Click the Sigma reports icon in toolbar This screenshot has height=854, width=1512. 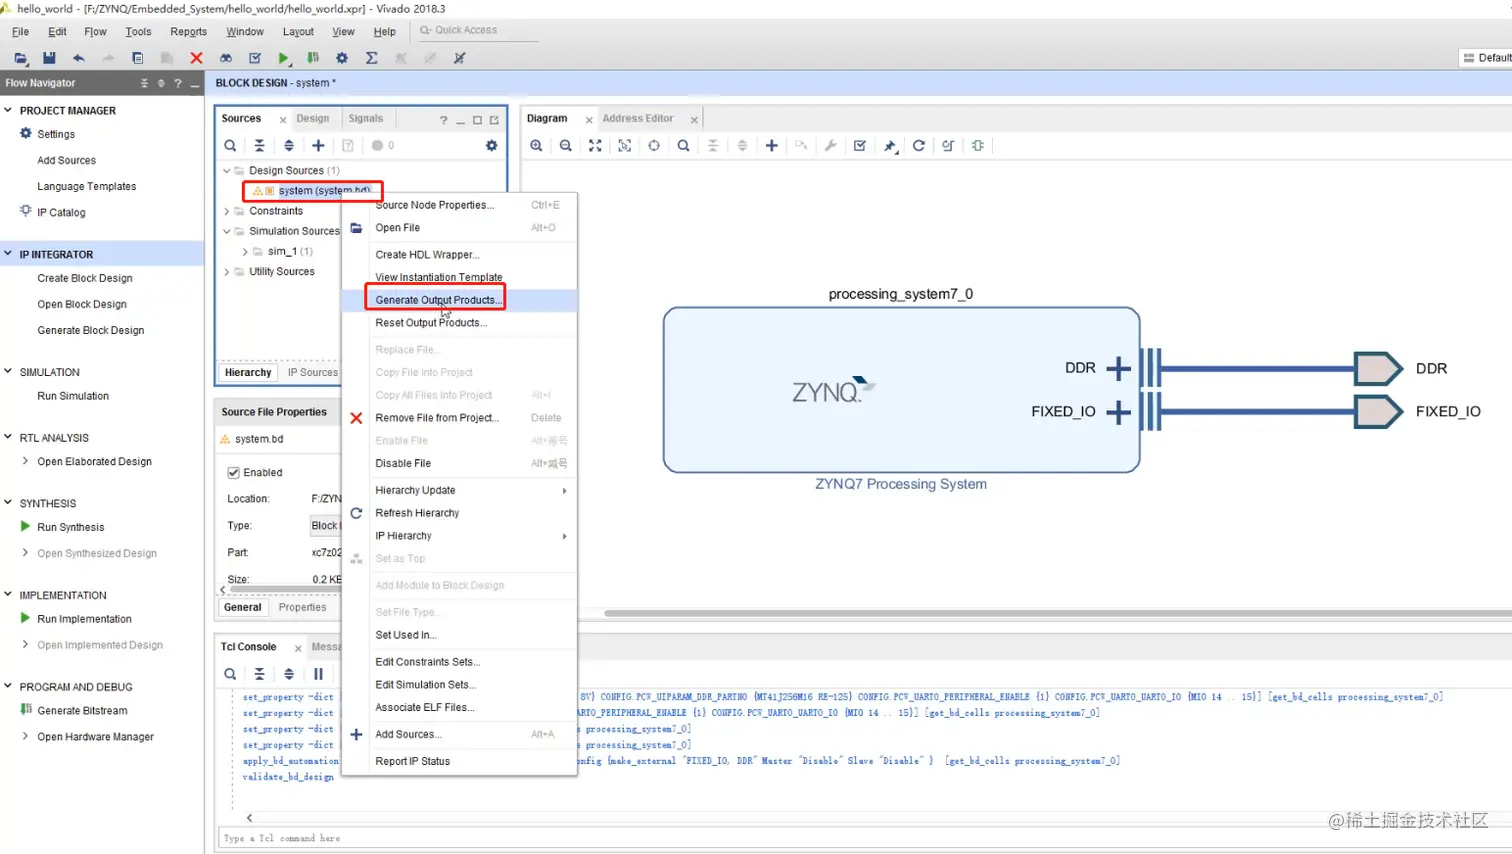pos(371,58)
